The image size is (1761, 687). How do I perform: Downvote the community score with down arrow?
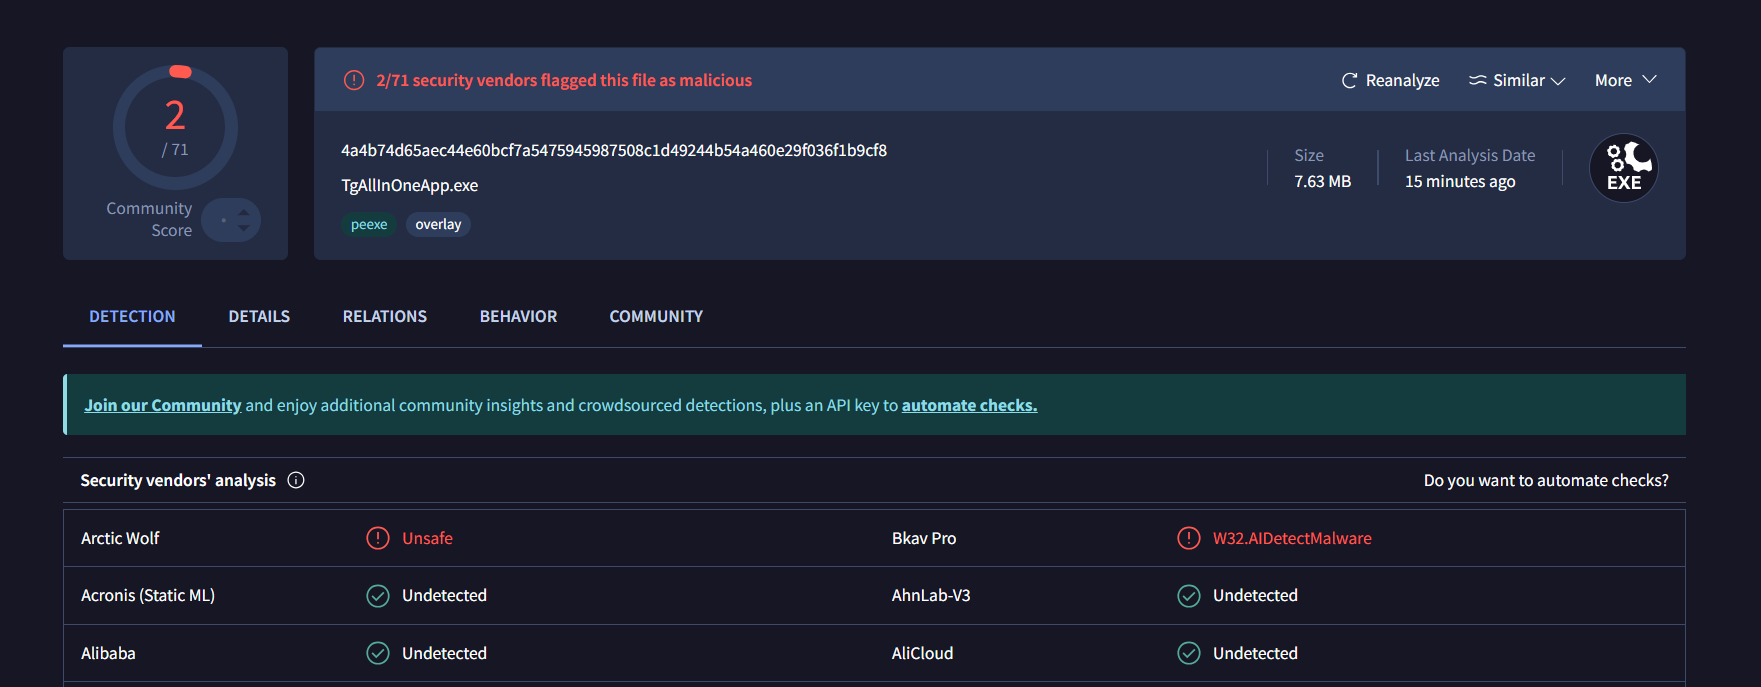[244, 228]
